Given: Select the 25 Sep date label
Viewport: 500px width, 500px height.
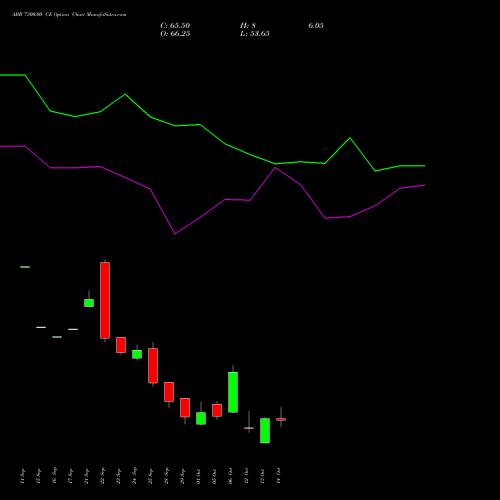Looking at the screenshot, I should pos(150,476).
